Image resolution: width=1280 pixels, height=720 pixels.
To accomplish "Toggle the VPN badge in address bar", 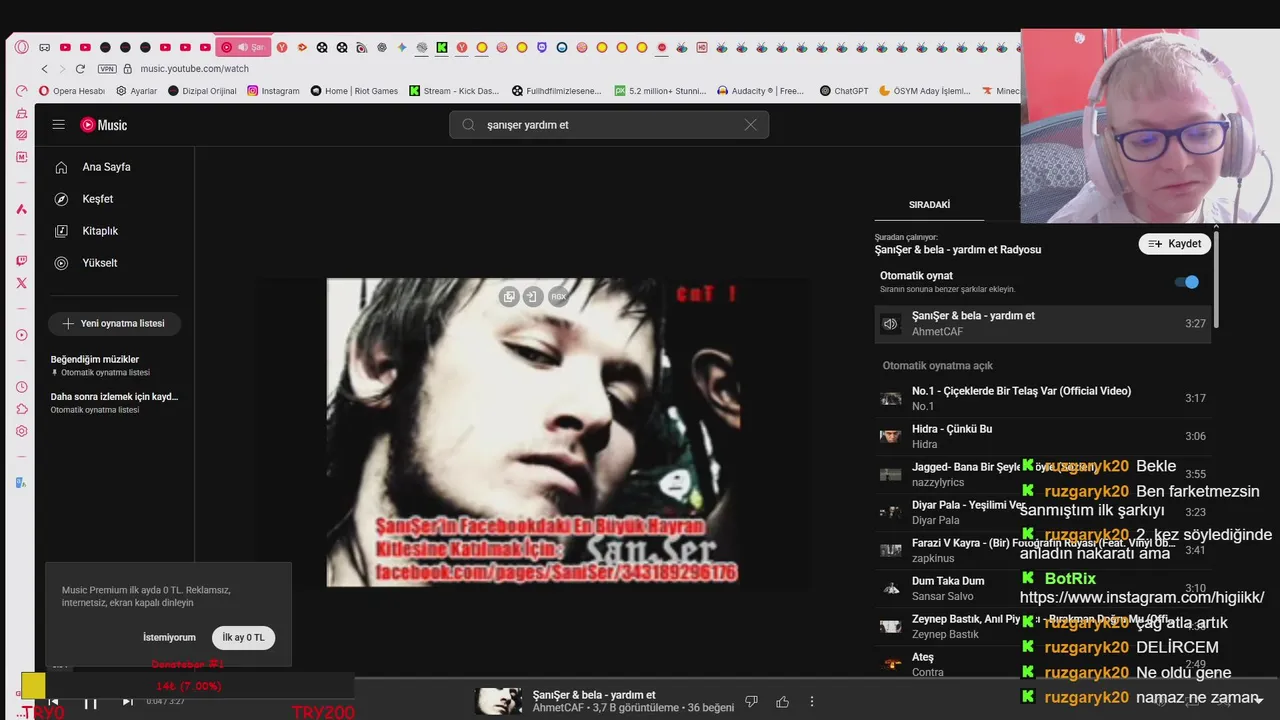I will click(107, 69).
